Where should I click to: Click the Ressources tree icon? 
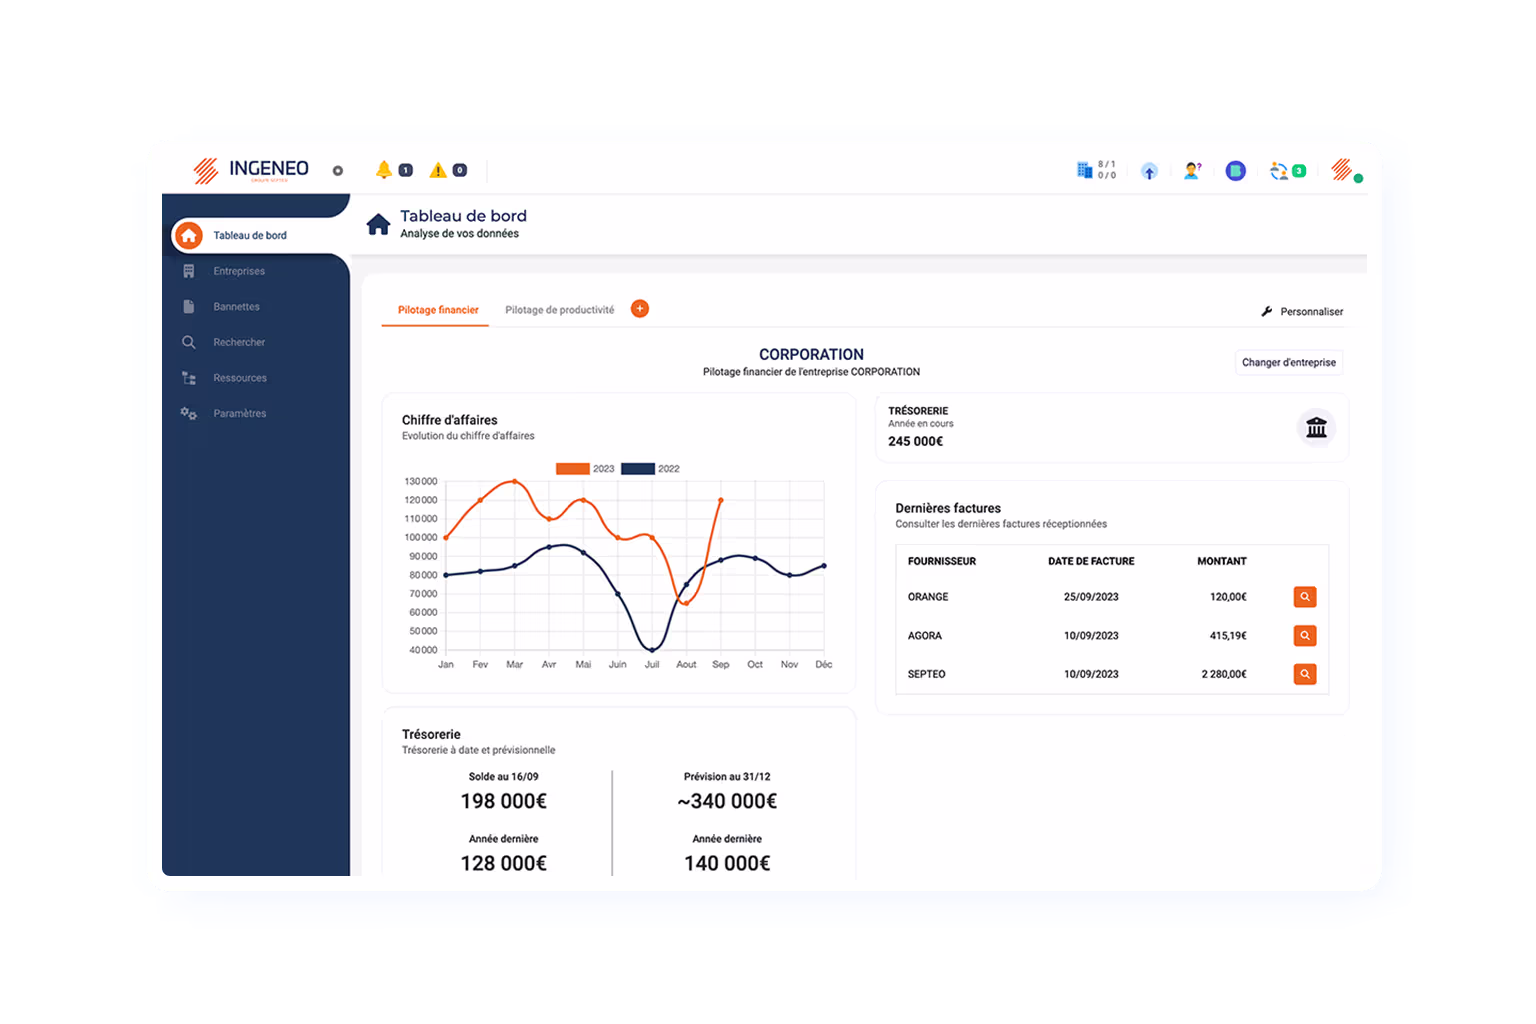click(x=189, y=378)
